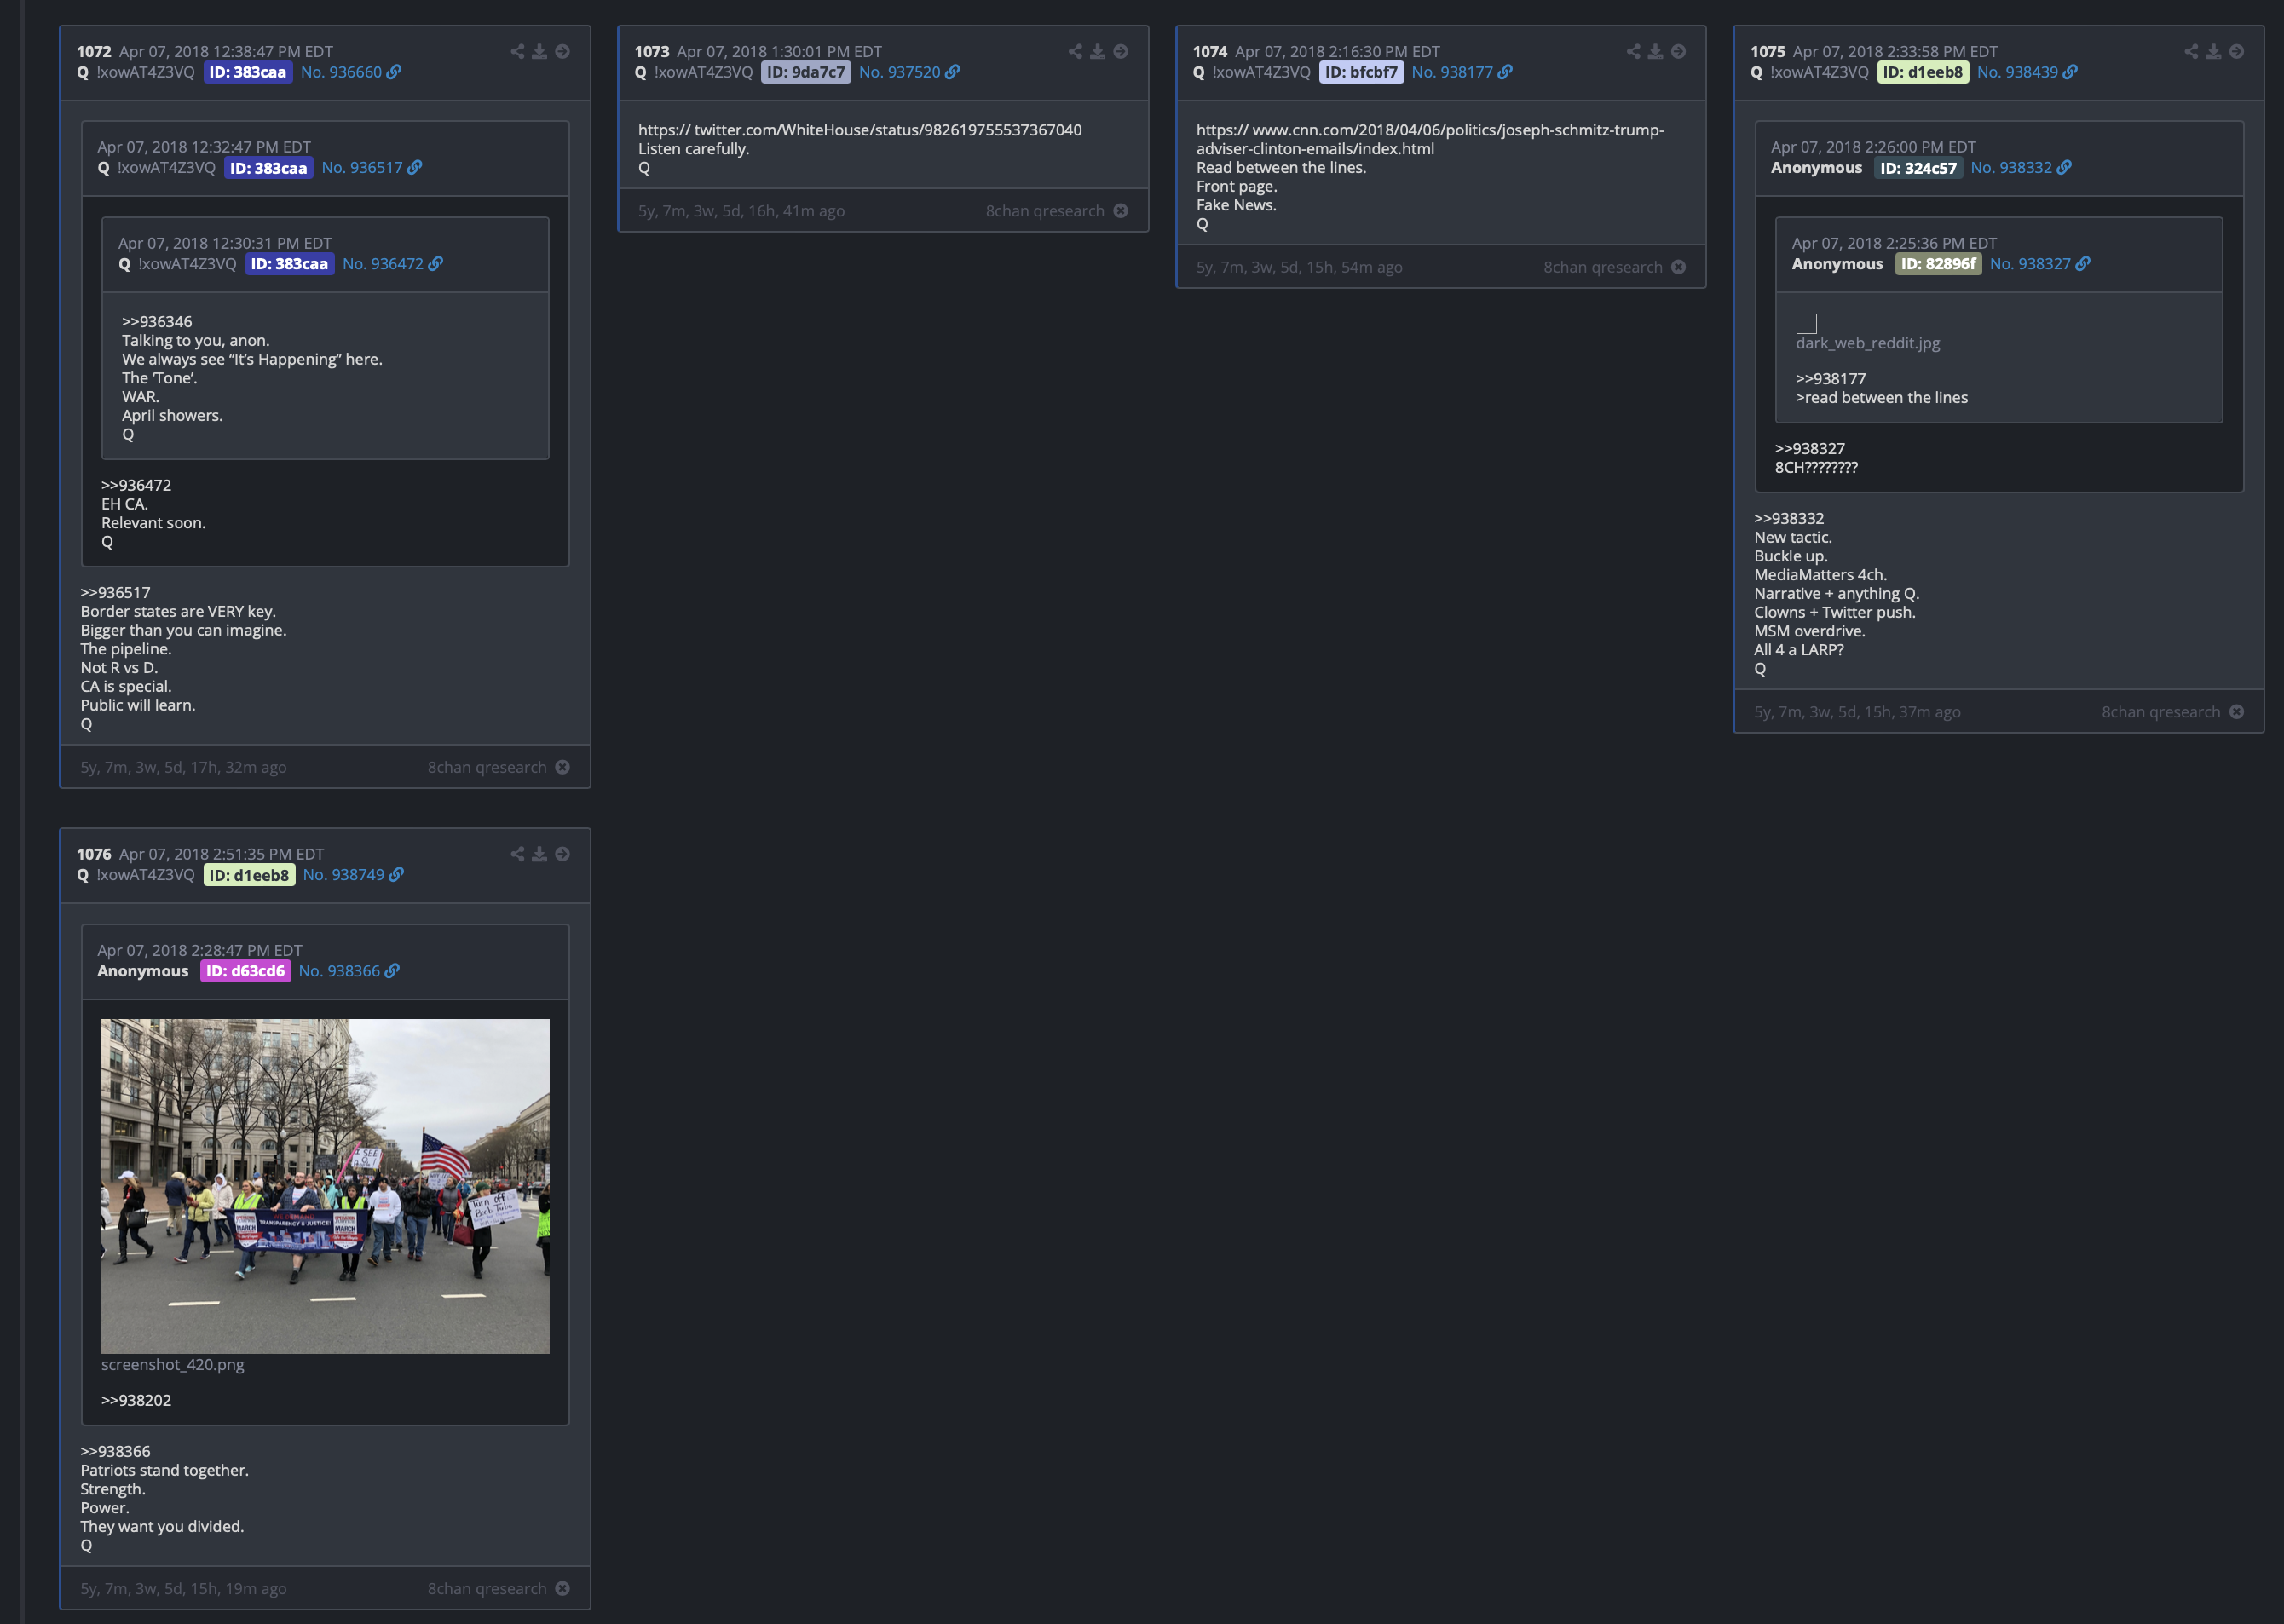Open link No. 936517
The height and width of the screenshot is (1624, 2284).
371,168
